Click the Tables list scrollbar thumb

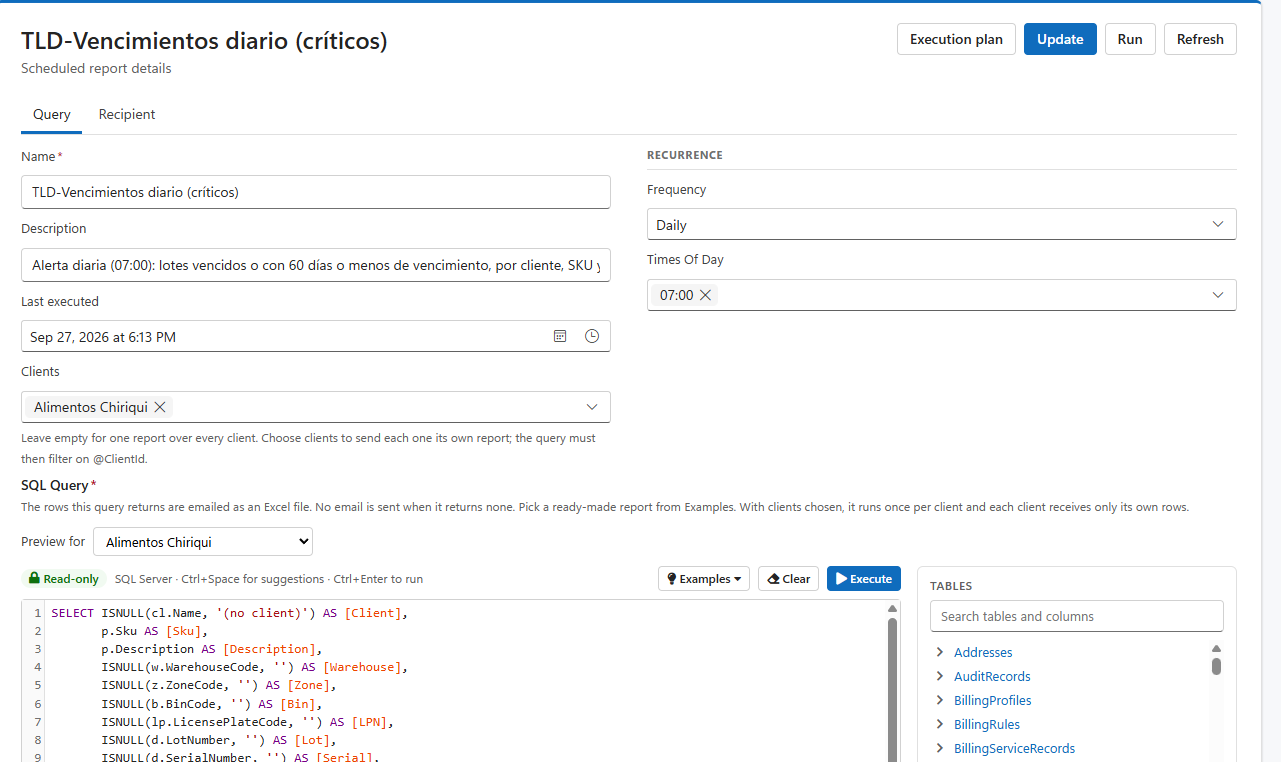point(1217,665)
